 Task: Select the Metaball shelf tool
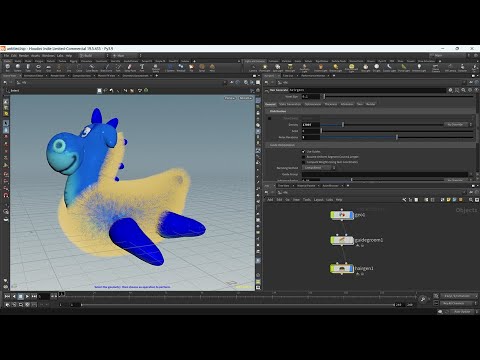point(181,68)
